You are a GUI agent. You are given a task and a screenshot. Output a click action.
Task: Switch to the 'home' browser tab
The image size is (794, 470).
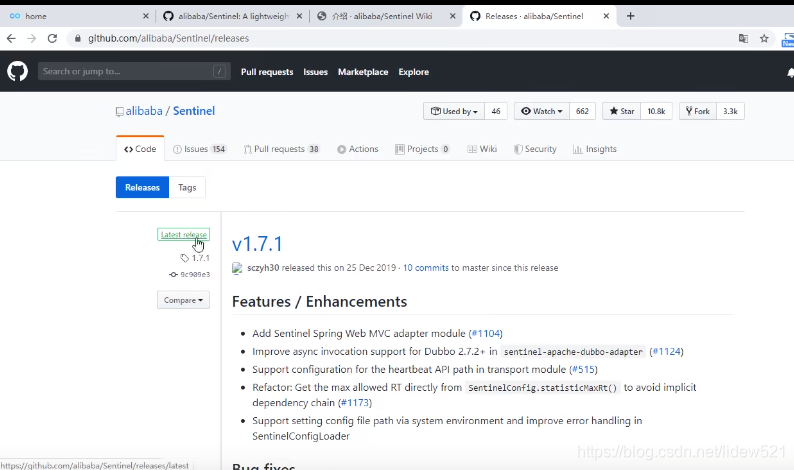76,16
